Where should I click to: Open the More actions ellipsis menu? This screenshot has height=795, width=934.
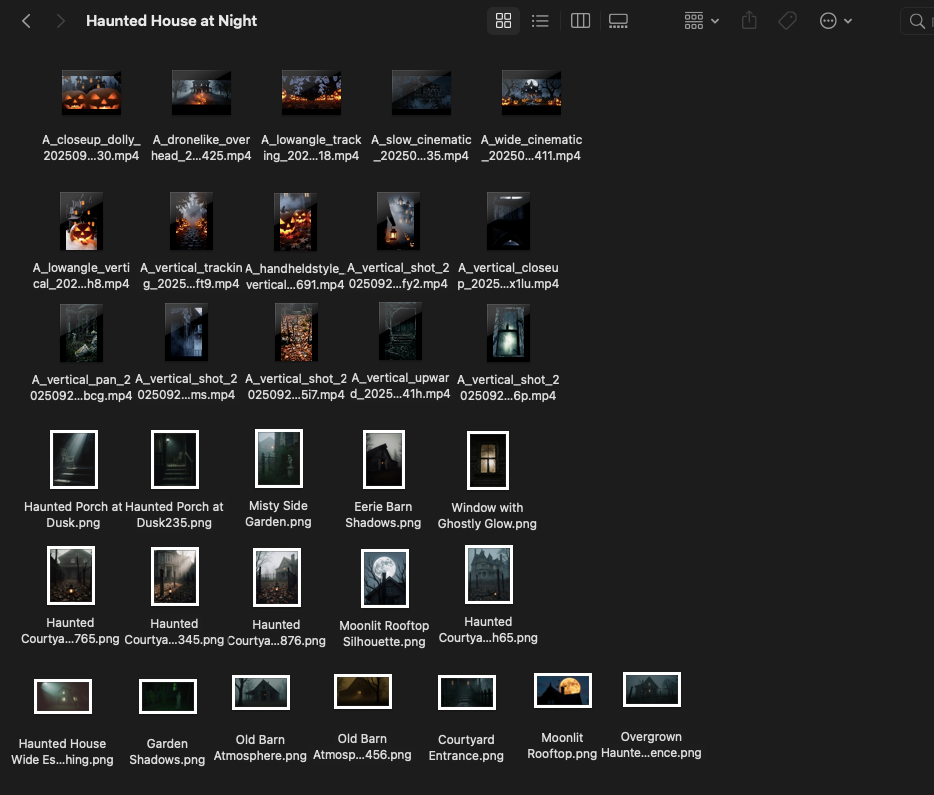[835, 21]
